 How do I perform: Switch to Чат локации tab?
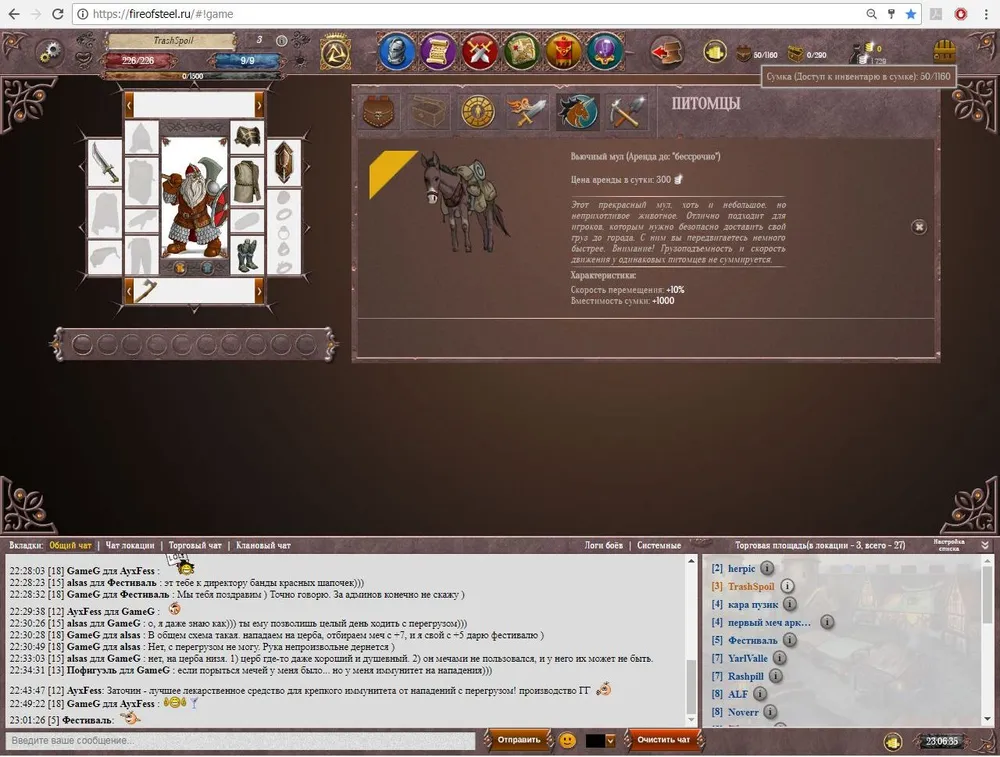130,545
